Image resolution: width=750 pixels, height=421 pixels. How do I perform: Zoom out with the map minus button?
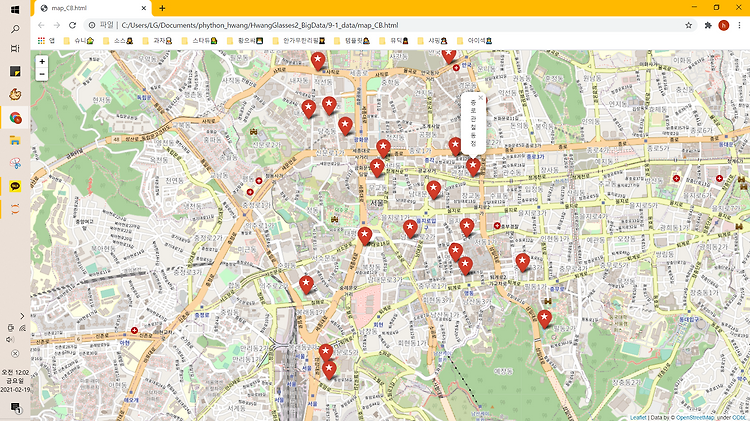(42, 74)
